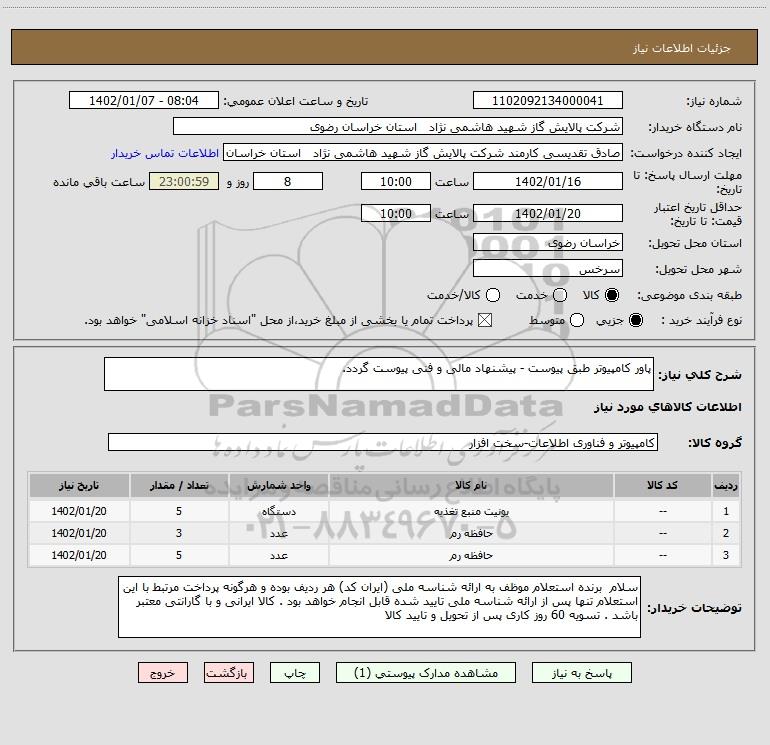The width and height of the screenshot is (770, 745).
Task: Click the اطلاعات کالاهای مورد نیاز heading
Action: coord(668,407)
